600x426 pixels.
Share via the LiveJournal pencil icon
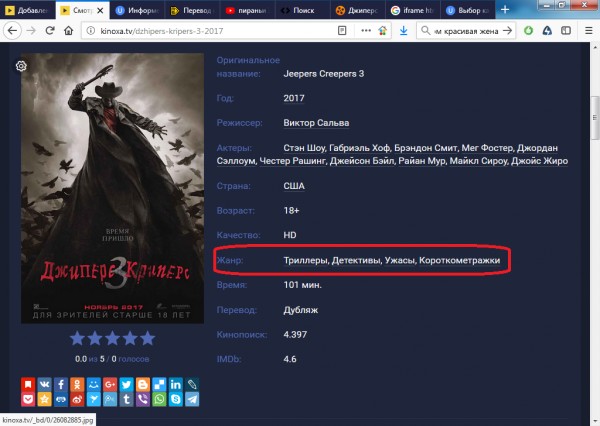coord(192,384)
